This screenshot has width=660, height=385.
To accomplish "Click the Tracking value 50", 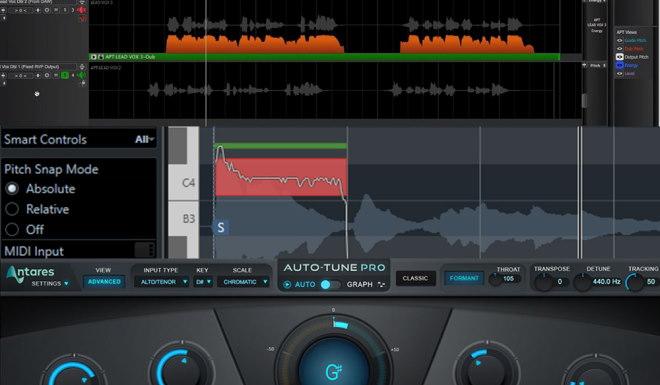I will coord(651,281).
